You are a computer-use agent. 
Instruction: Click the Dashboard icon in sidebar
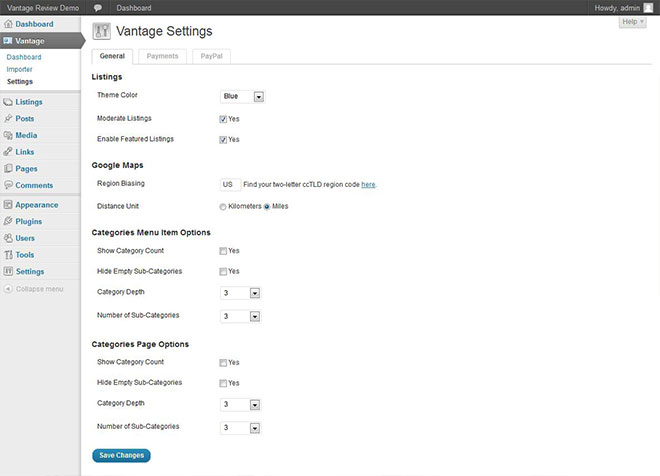coord(8,23)
